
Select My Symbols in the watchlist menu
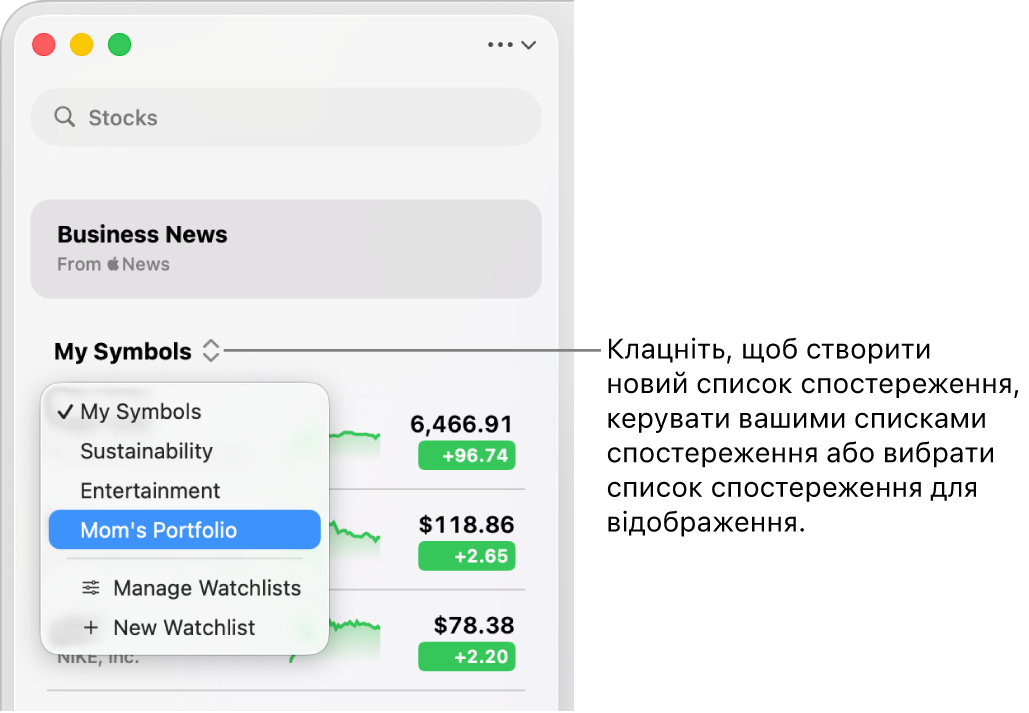click(x=184, y=412)
